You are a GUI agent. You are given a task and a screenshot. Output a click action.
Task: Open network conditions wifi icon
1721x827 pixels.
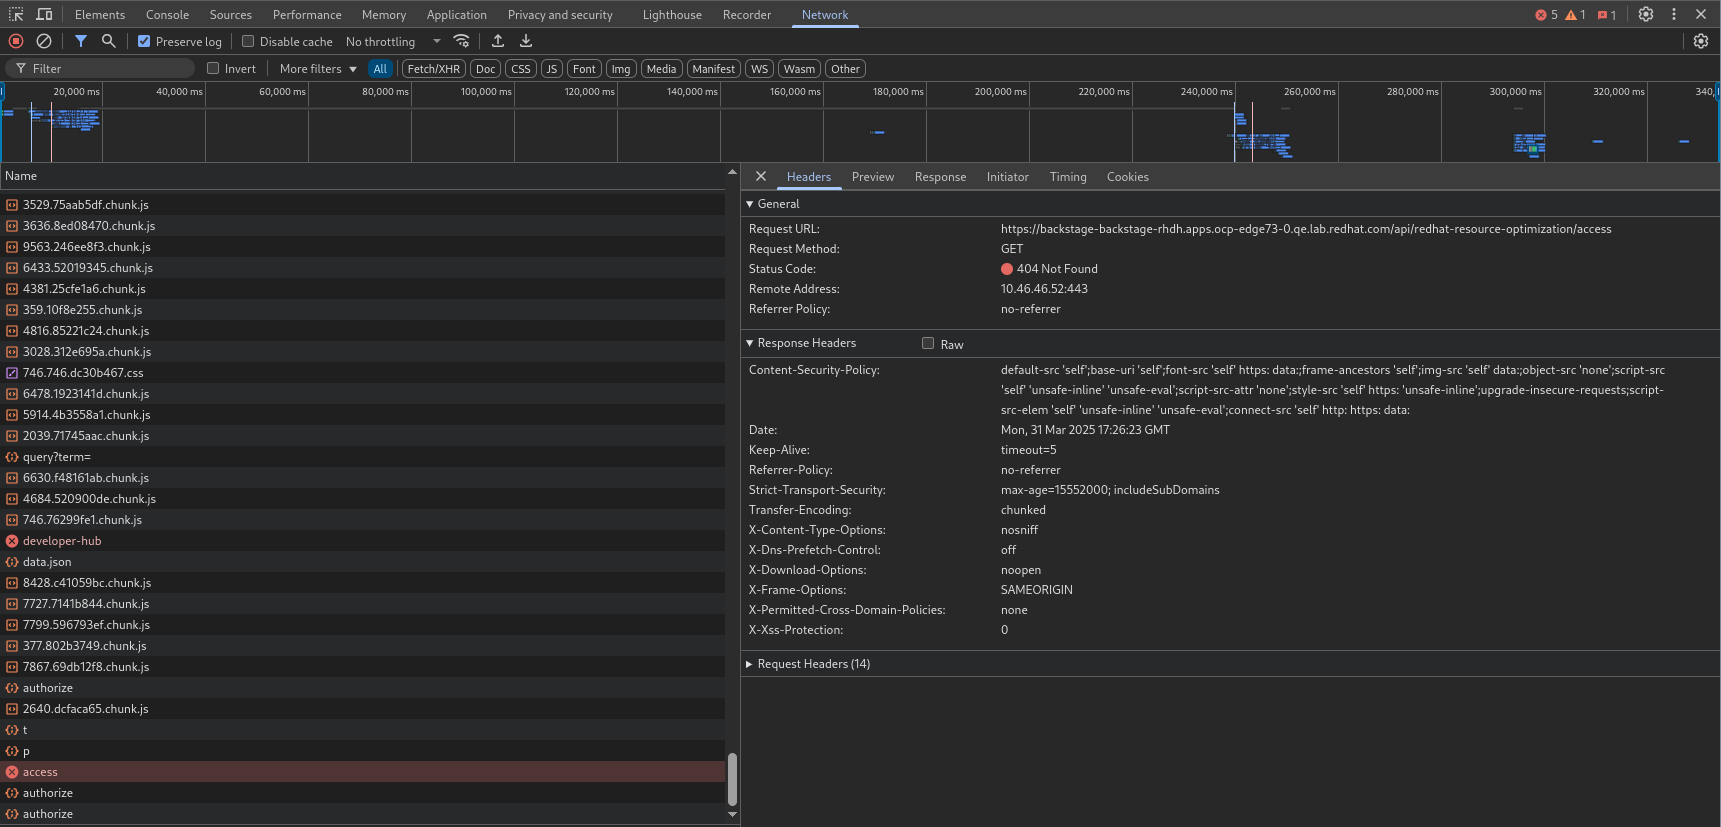(461, 41)
